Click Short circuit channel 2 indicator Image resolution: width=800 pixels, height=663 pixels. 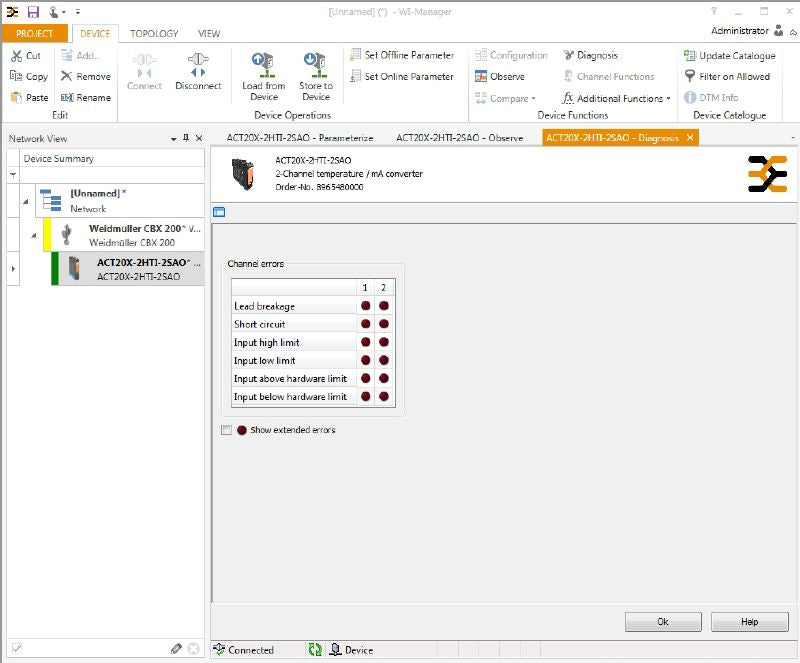(384, 324)
